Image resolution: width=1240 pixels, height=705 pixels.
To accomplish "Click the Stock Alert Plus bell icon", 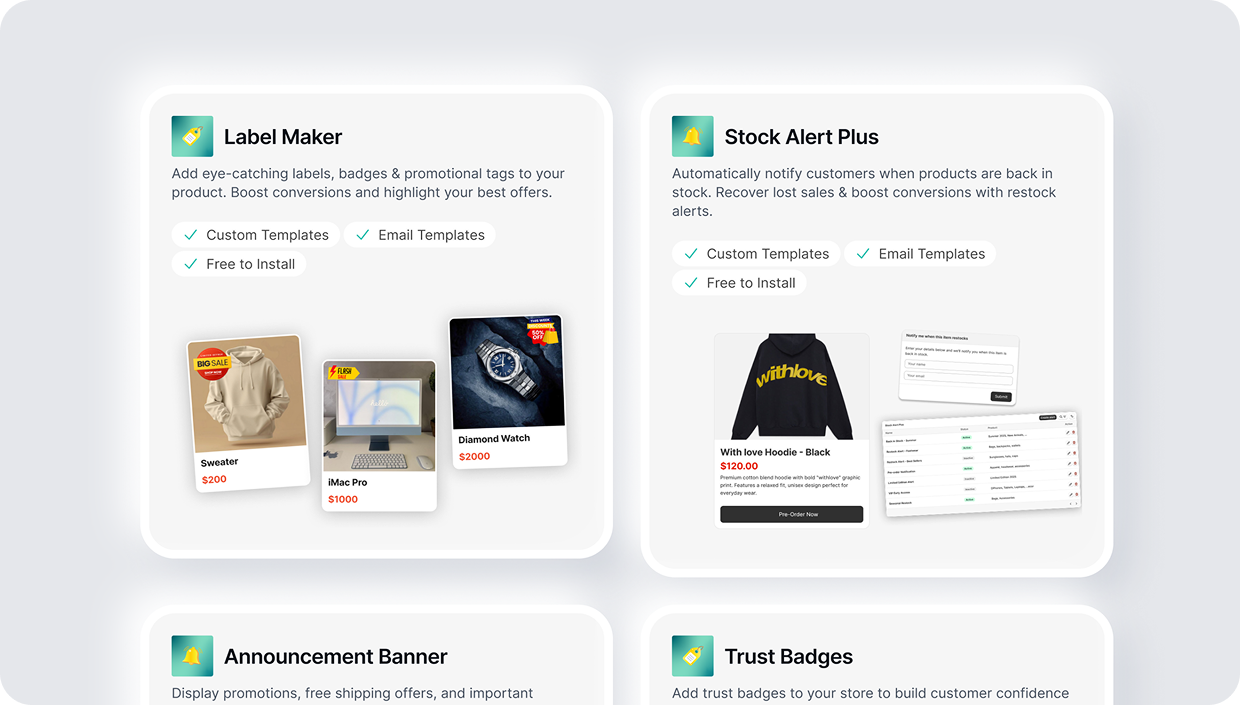I will click(692, 136).
